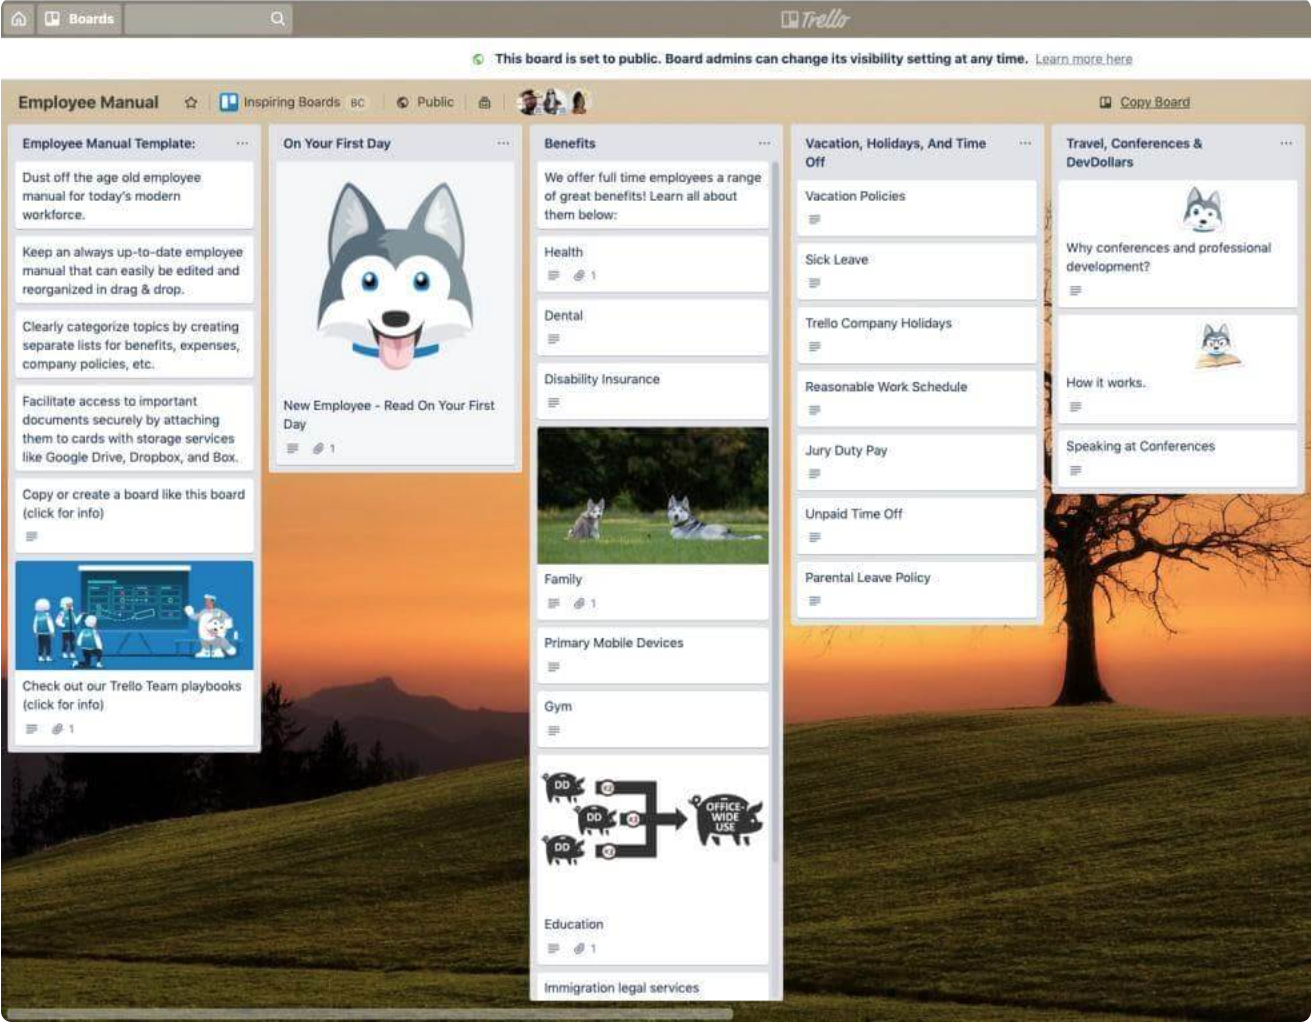This screenshot has height=1024, width=1316.
Task: Open Reasonable Work Schedule card
Action: (916, 398)
